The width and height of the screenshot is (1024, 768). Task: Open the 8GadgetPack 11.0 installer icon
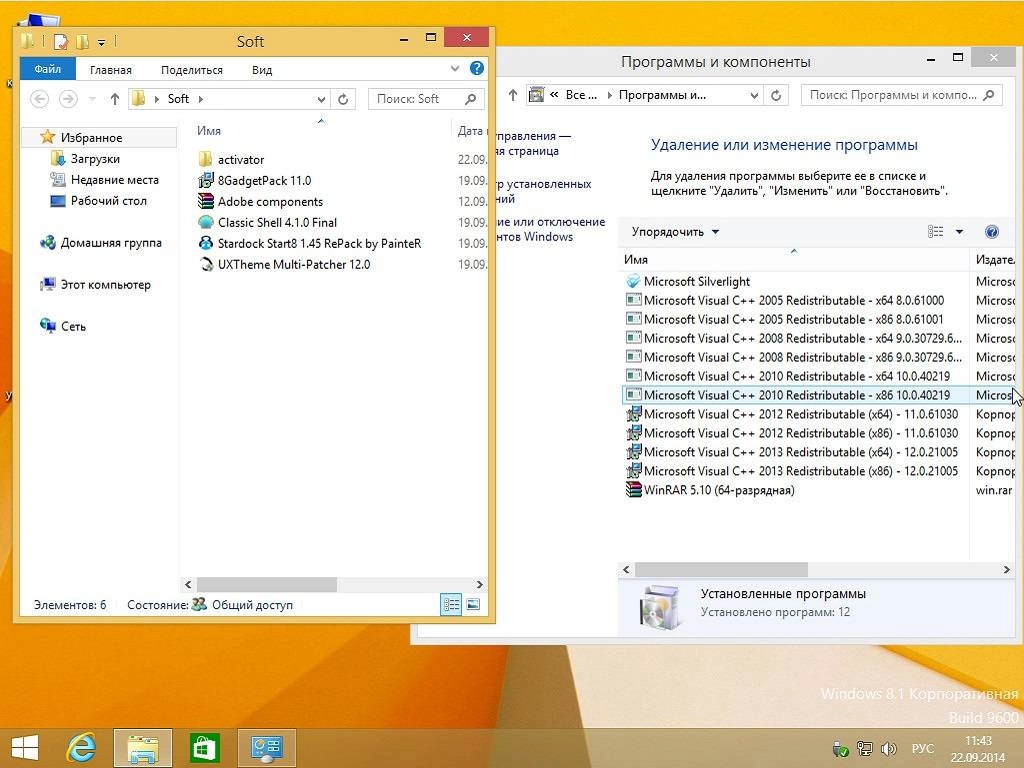(x=206, y=180)
